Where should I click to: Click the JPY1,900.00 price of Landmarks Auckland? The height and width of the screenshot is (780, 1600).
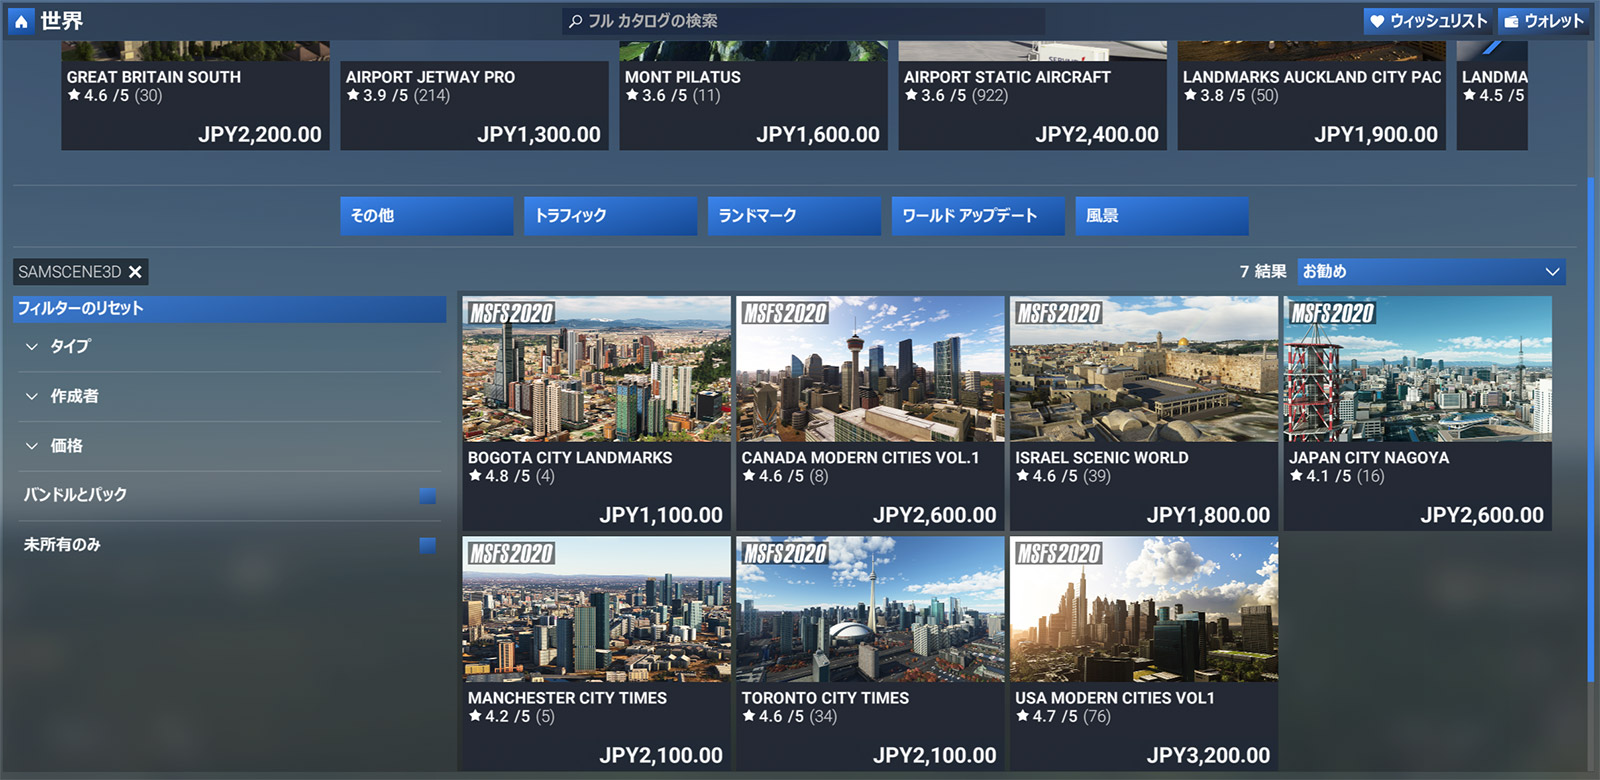(x=1376, y=135)
